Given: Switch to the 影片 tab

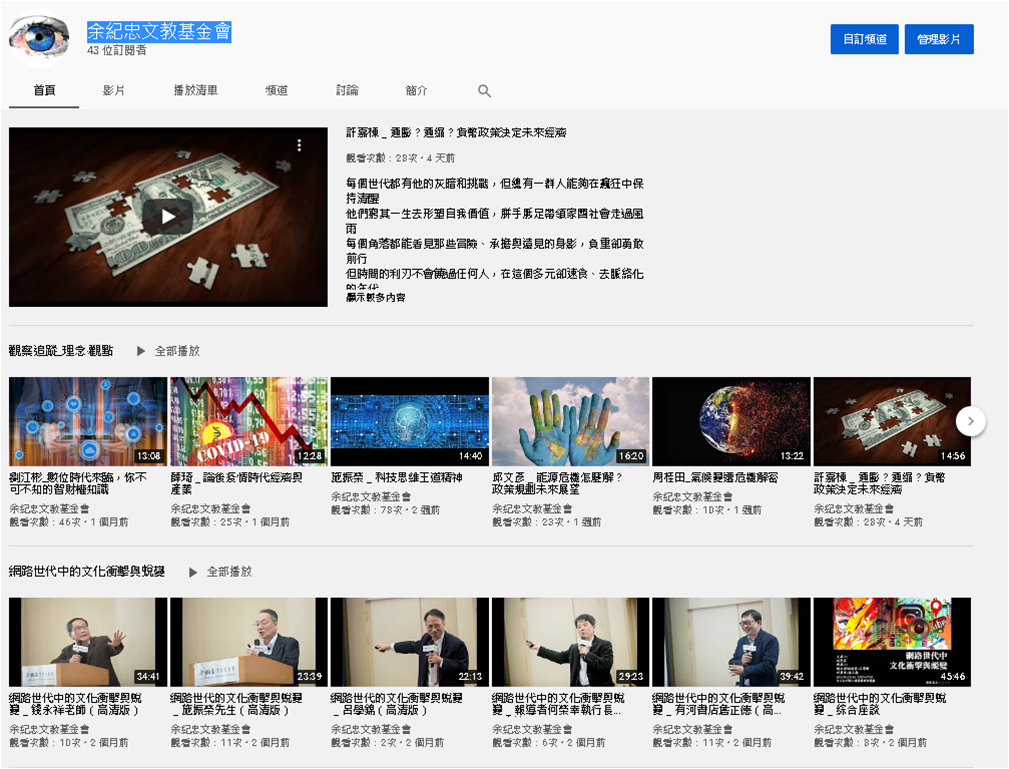Looking at the screenshot, I should pos(114,90).
